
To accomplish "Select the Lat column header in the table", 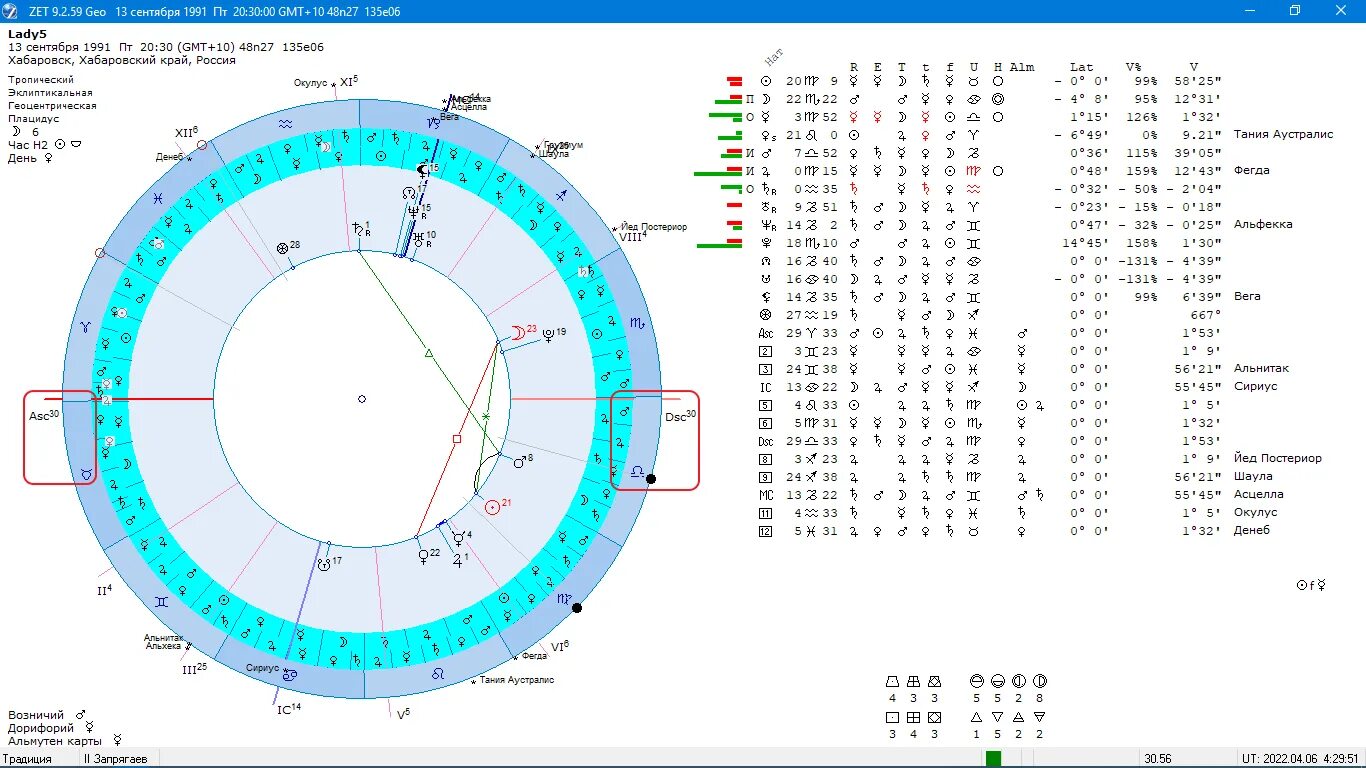I will pos(1082,67).
